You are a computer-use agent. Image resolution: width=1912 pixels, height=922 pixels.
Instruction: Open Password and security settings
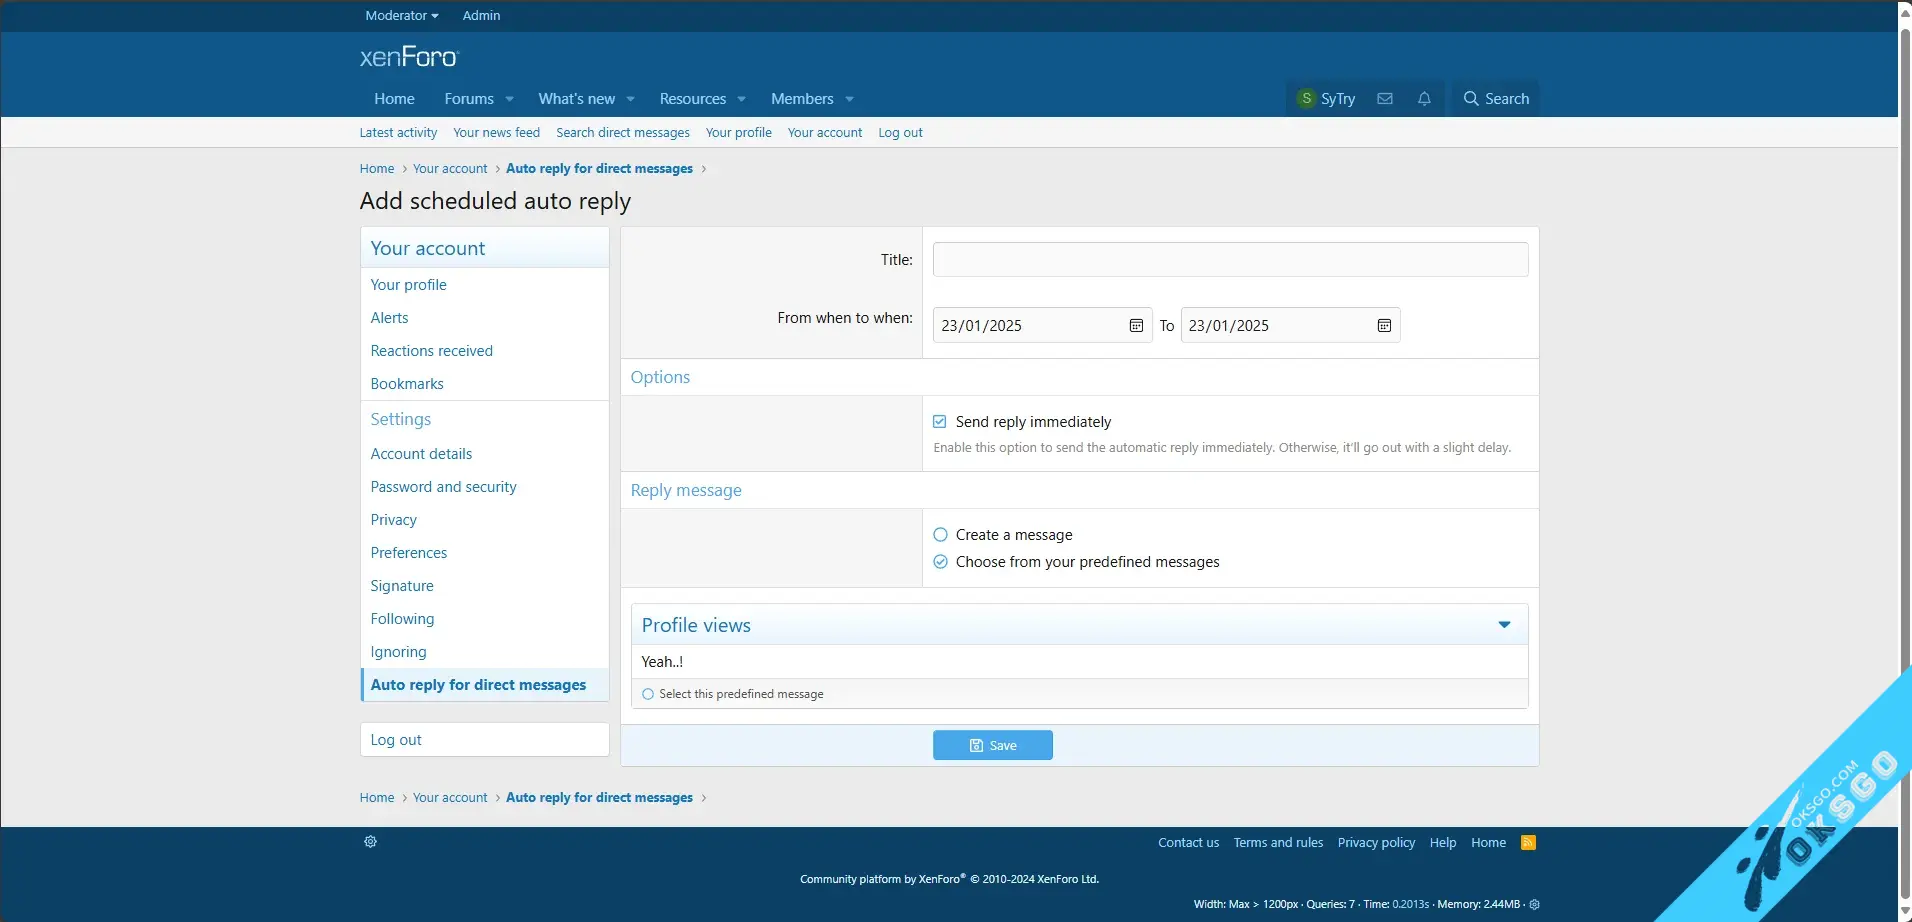(443, 487)
